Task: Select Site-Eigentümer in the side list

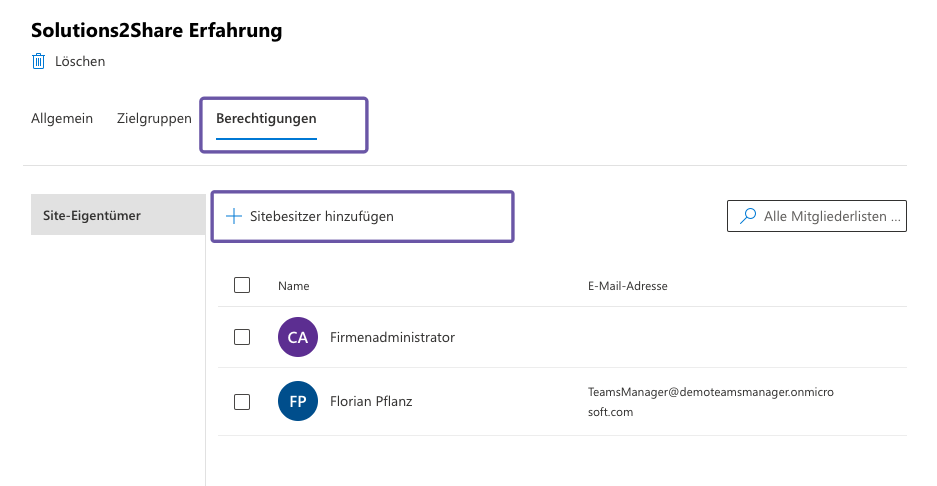Action: click(x=118, y=215)
